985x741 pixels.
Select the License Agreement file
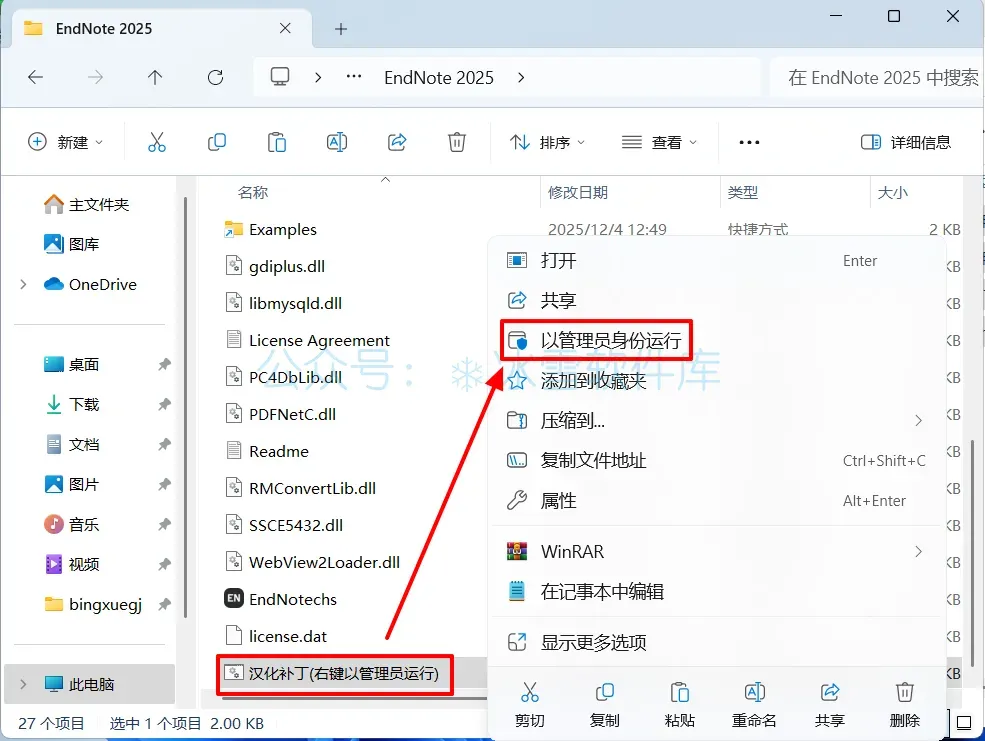[307, 340]
